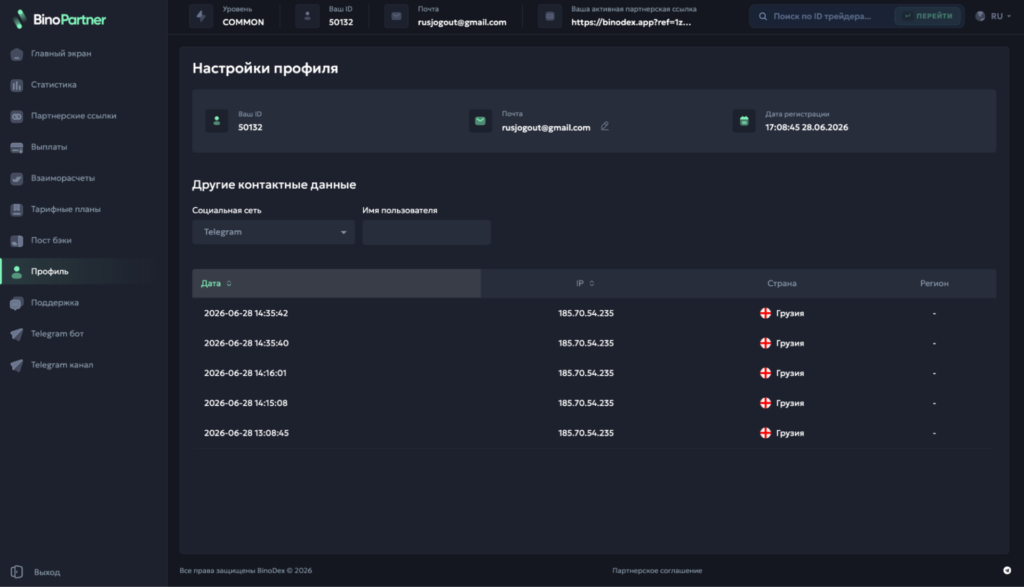Click the Страна column header

[782, 283]
